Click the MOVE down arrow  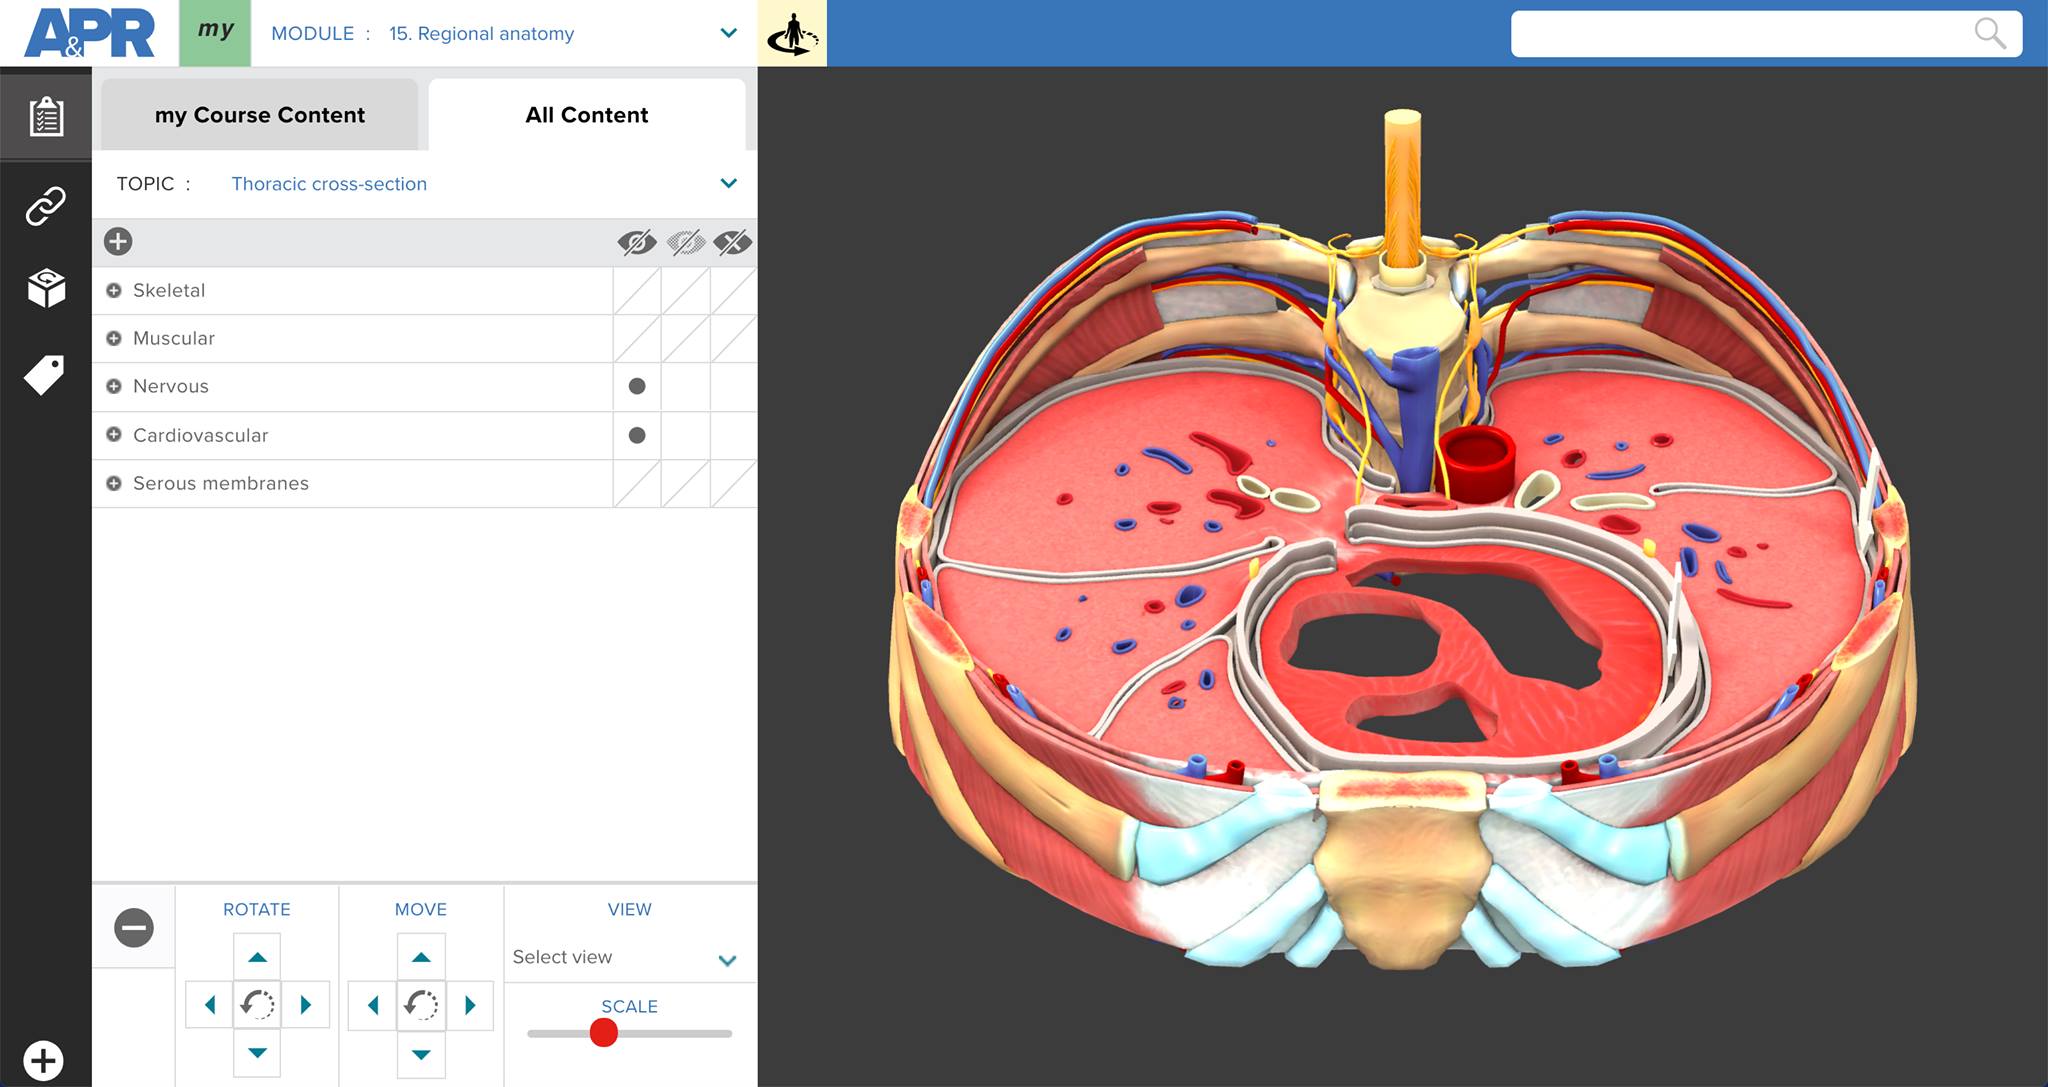[x=421, y=1053]
